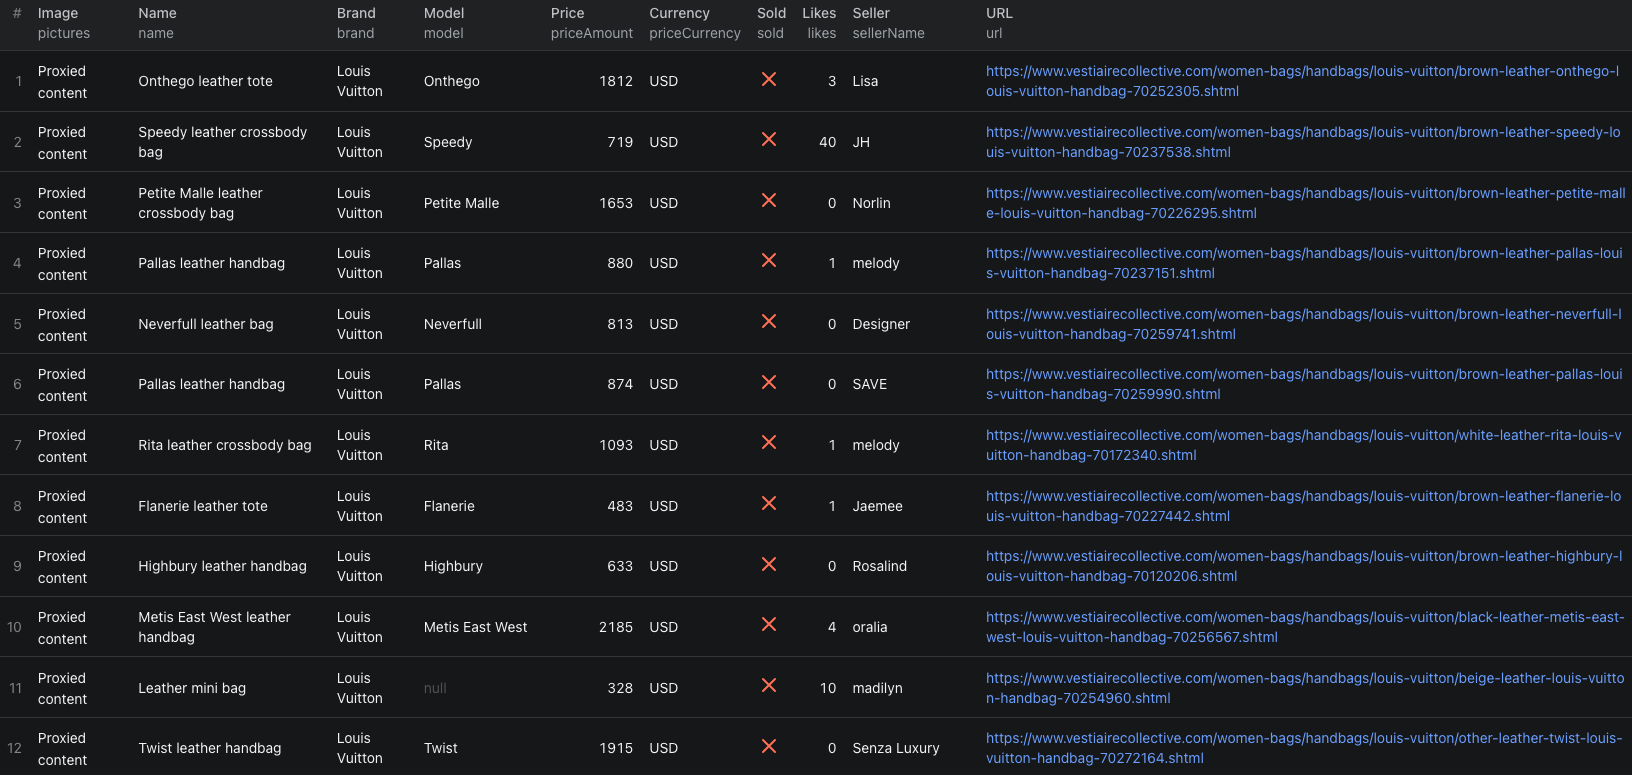Click sold X icon in Neverfull row
Viewport: 1632px width, 775px height.
[x=769, y=321]
